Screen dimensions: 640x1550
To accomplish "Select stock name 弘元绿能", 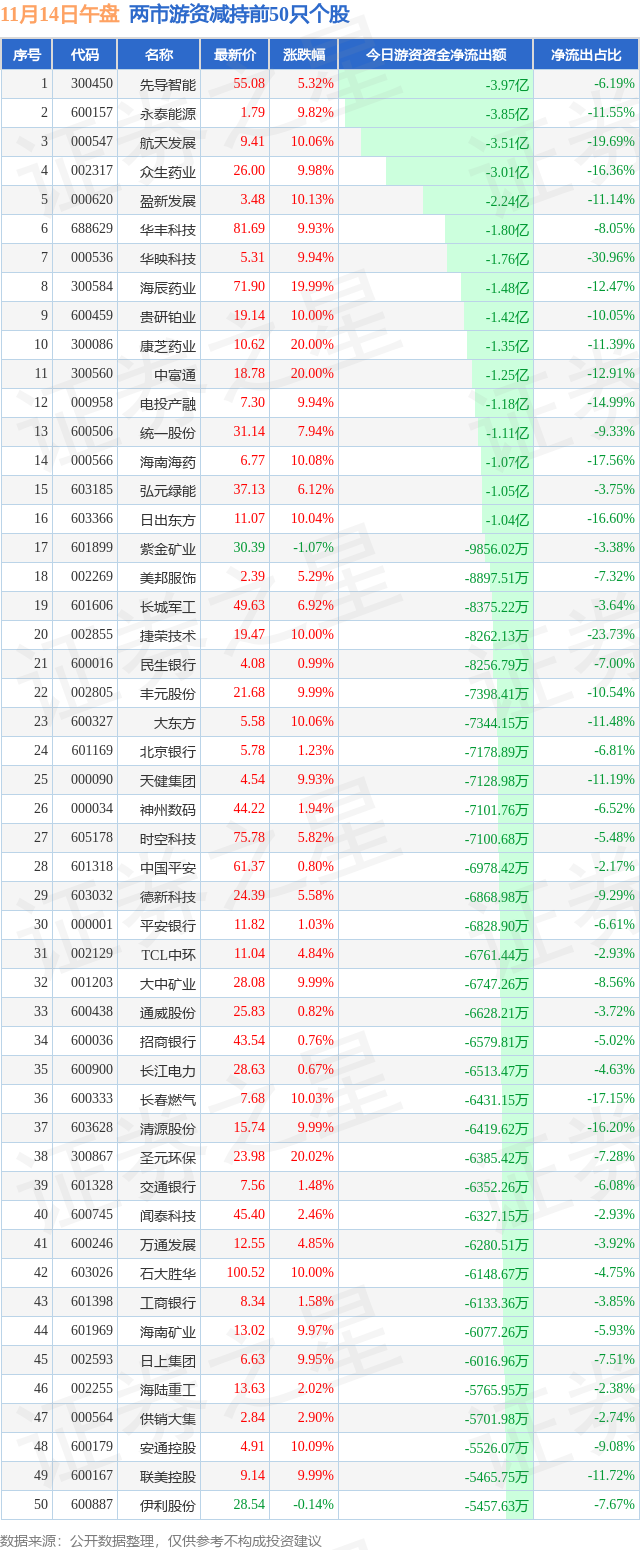I will [x=168, y=490].
